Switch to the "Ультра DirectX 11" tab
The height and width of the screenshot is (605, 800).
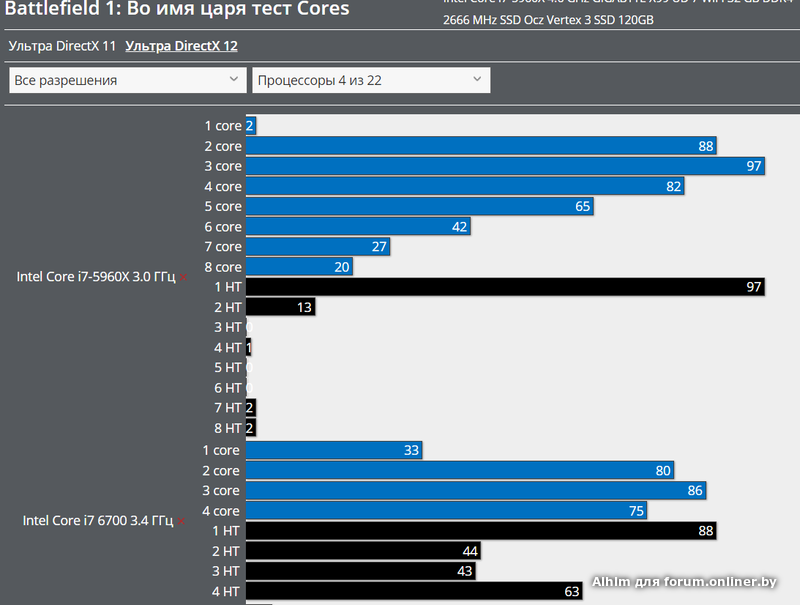pyautogui.click(x=62, y=46)
